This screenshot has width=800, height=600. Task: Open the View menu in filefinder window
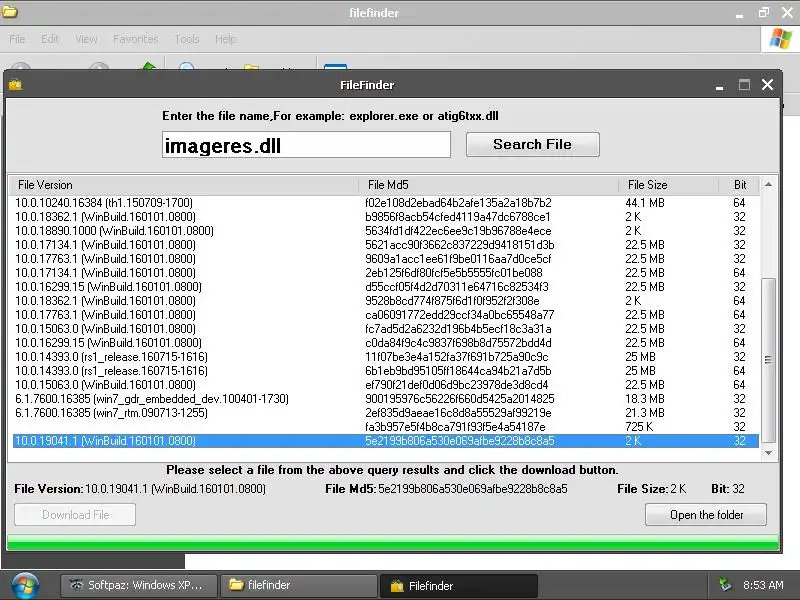(x=86, y=39)
